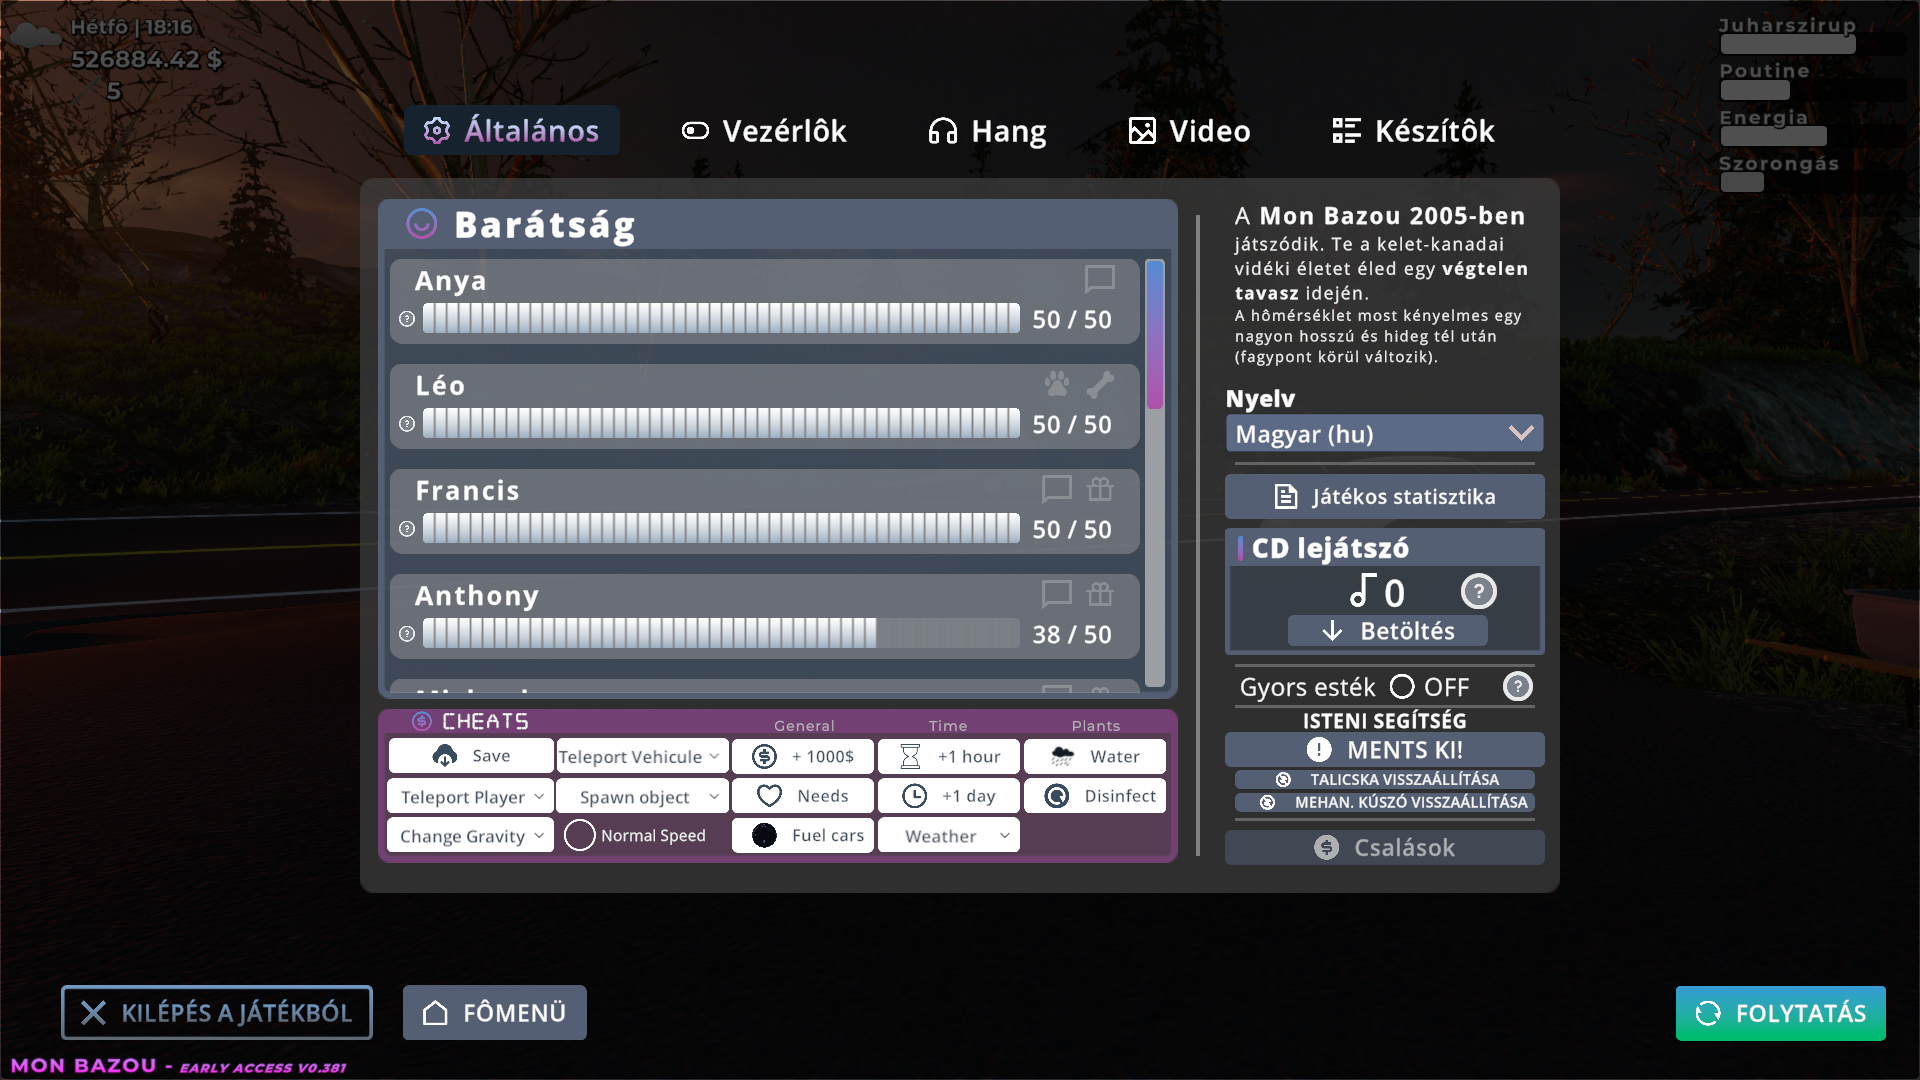The height and width of the screenshot is (1080, 1920).
Task: Toggle Normal Speed radio button
Action: point(580,835)
